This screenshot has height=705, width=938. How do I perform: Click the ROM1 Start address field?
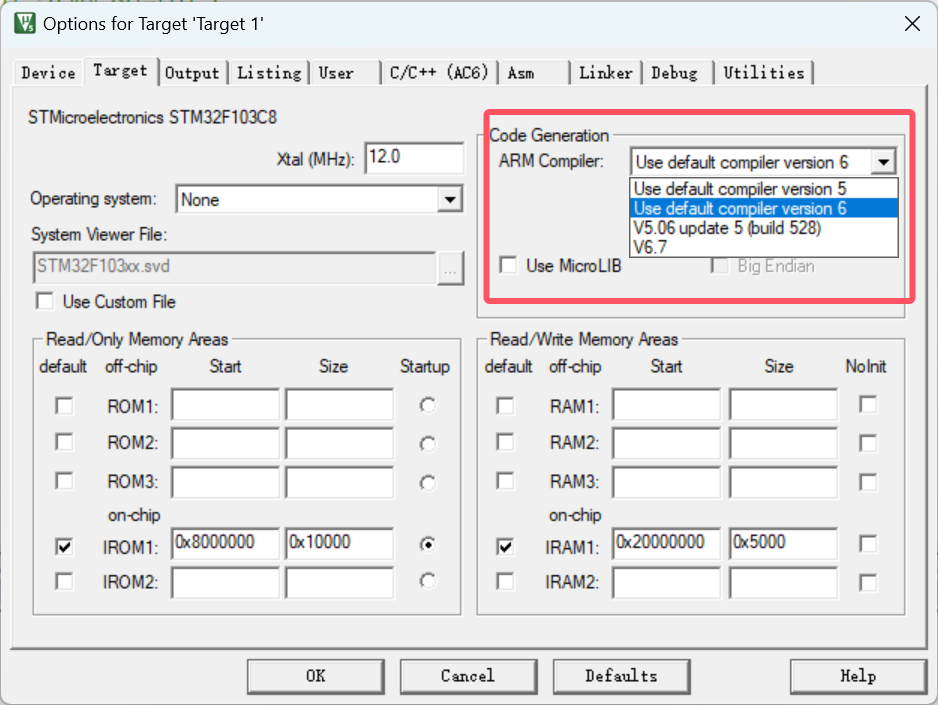tap(226, 405)
